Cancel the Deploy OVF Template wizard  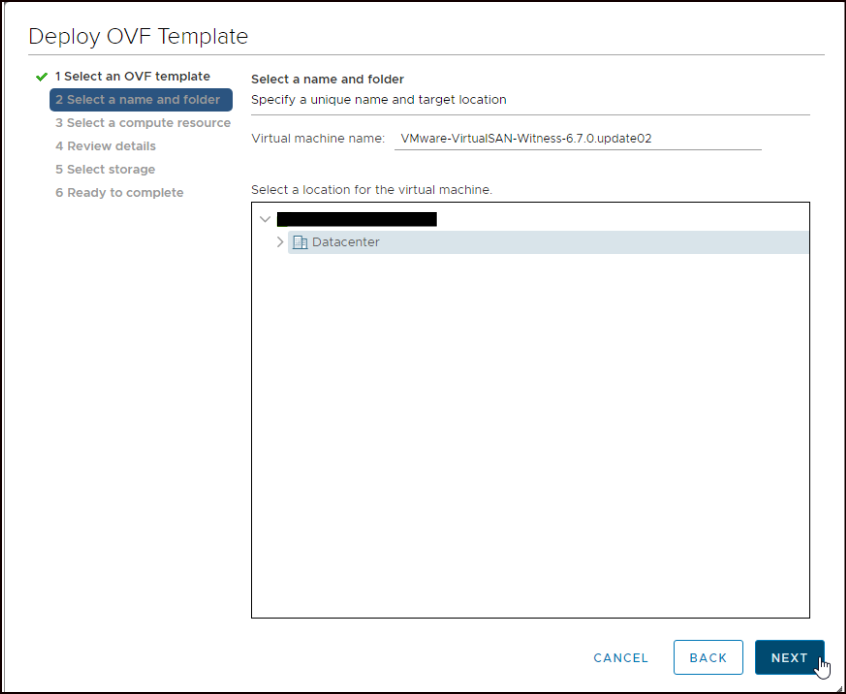tap(620, 658)
